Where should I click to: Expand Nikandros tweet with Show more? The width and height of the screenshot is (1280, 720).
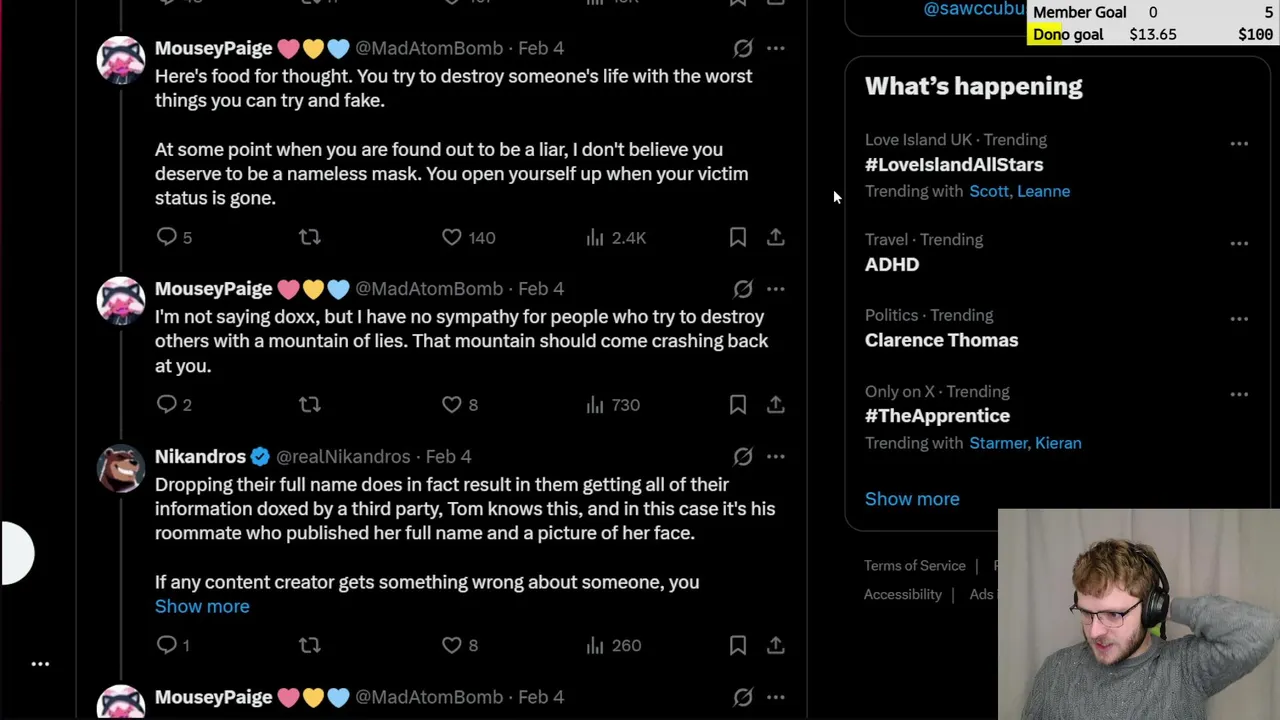(202, 606)
